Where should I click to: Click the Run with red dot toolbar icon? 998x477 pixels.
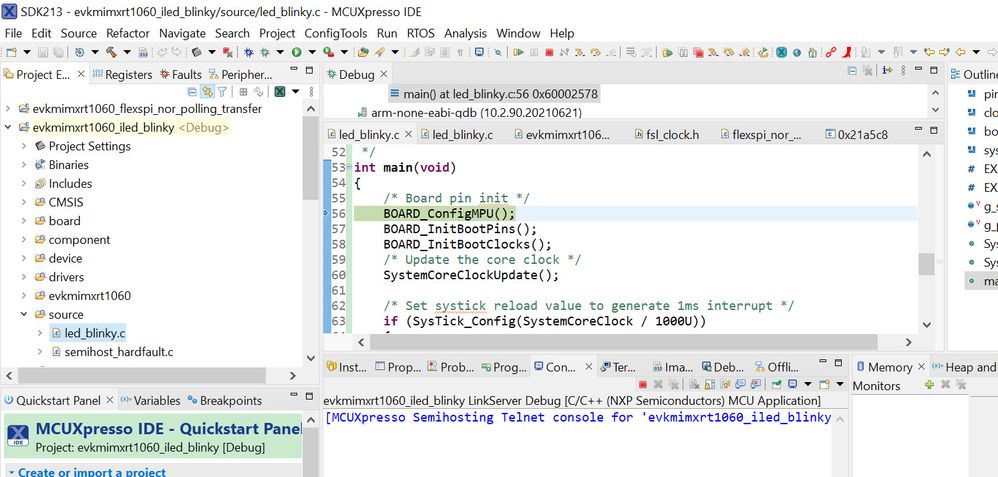pyautogui.click(x=328, y=52)
